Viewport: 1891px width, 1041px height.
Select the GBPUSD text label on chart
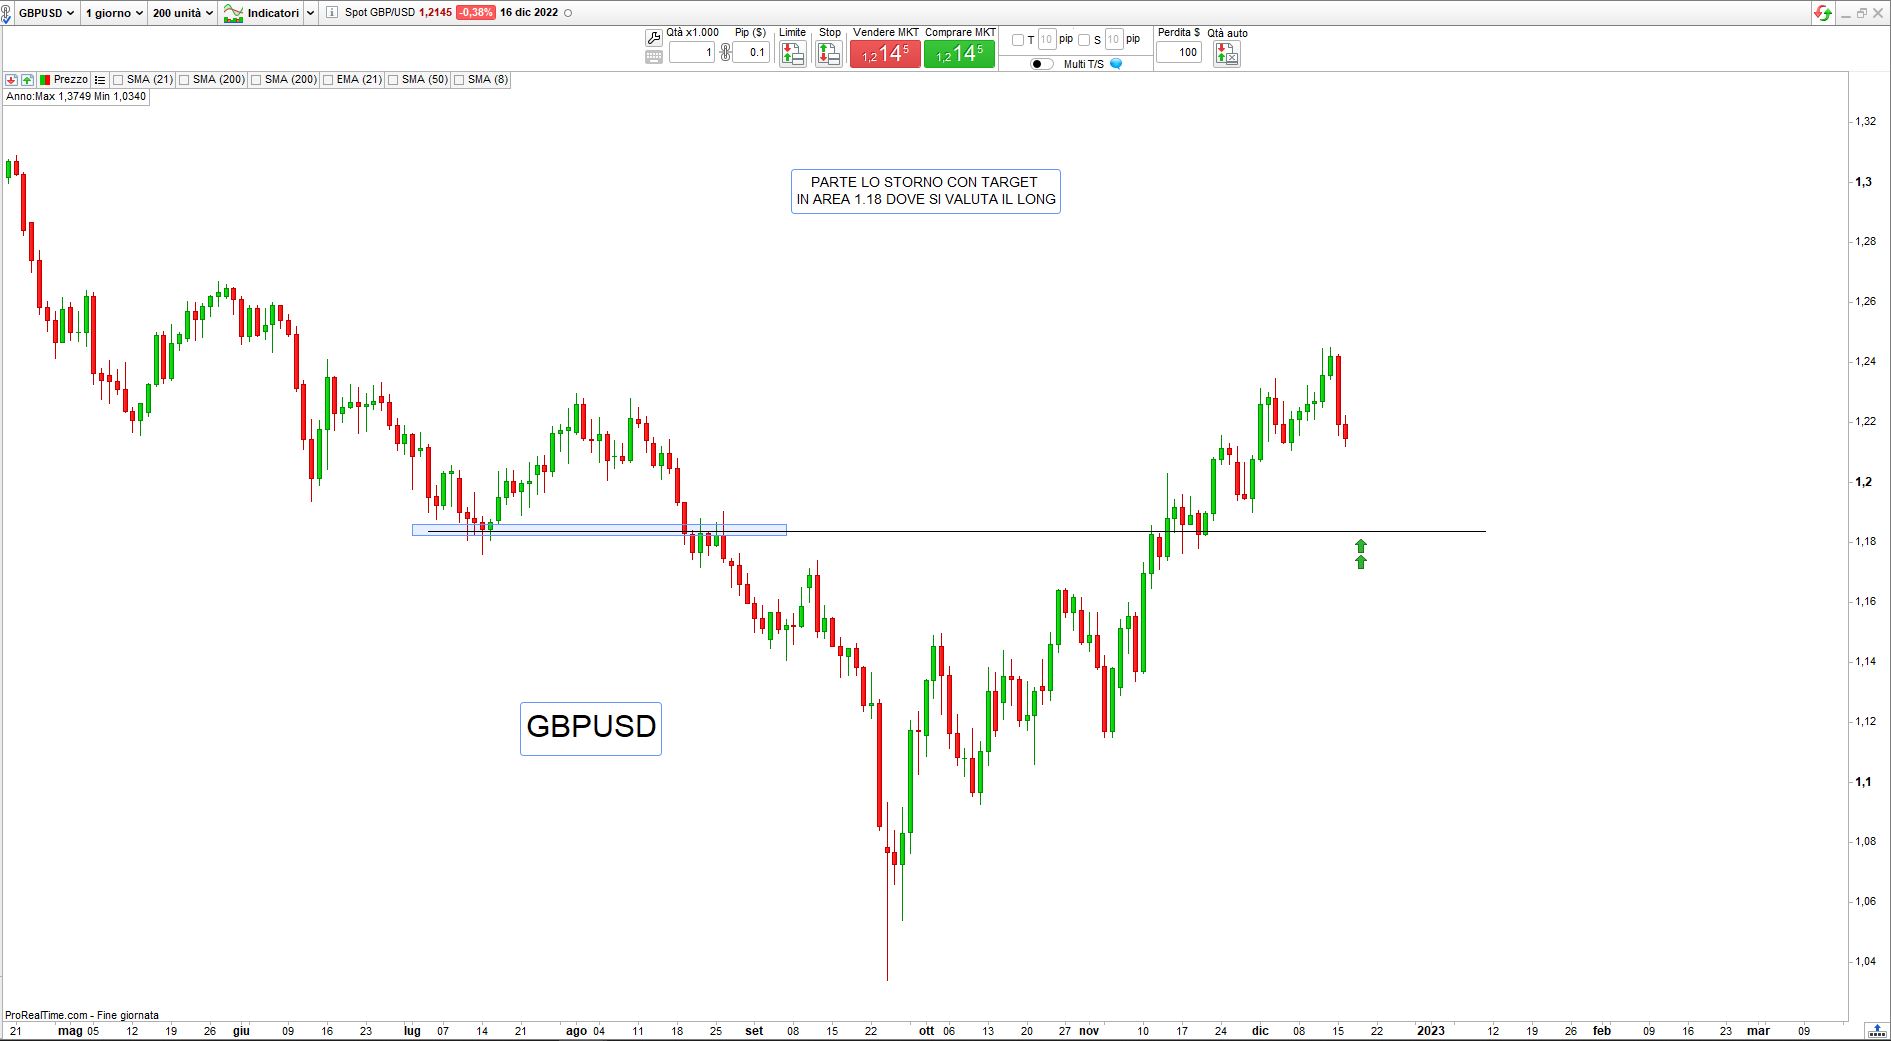591,728
